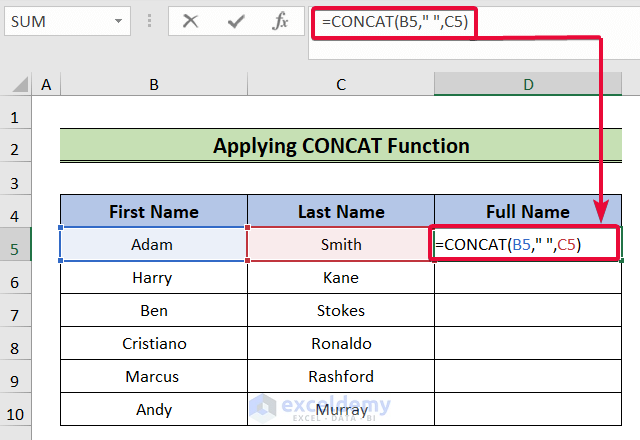Open the Name Box dropdown arrow

click(x=119, y=20)
